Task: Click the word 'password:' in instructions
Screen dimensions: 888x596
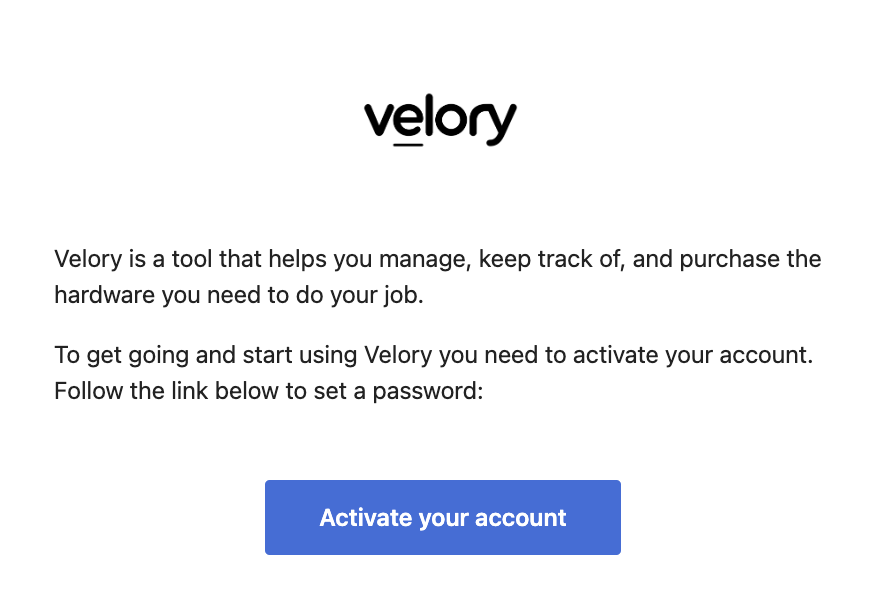Action: point(428,391)
